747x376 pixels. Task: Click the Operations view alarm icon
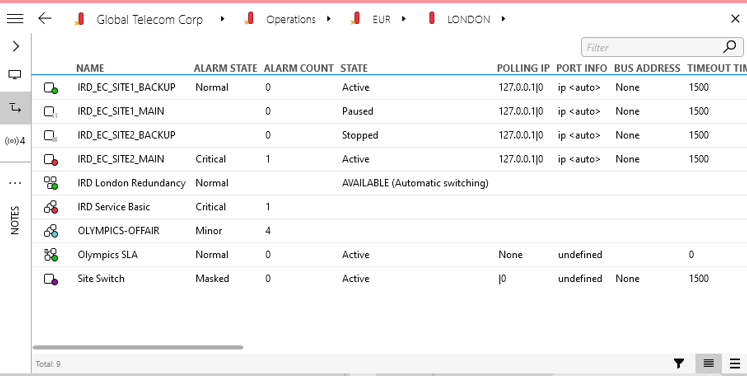pyautogui.click(x=249, y=19)
